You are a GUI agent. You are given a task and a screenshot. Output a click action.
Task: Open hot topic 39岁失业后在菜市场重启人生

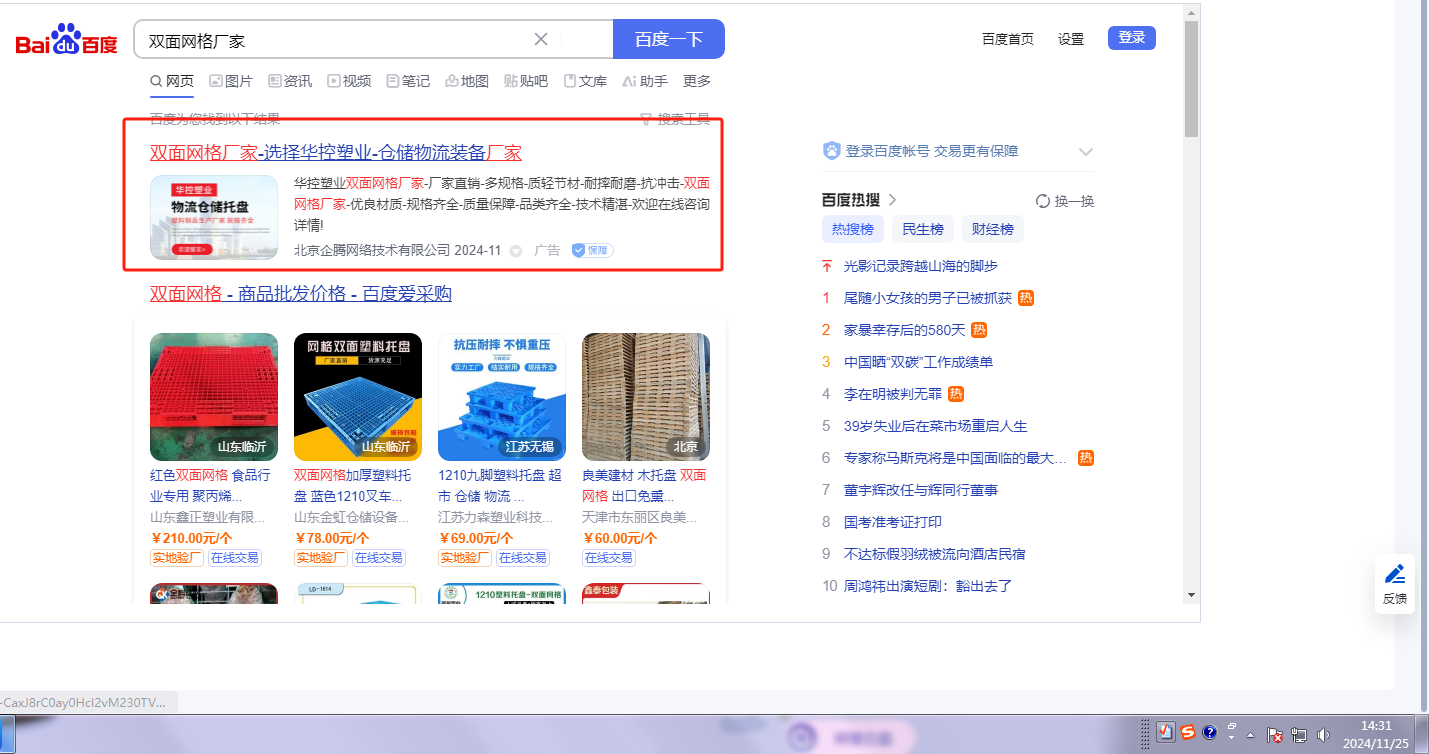(936, 426)
